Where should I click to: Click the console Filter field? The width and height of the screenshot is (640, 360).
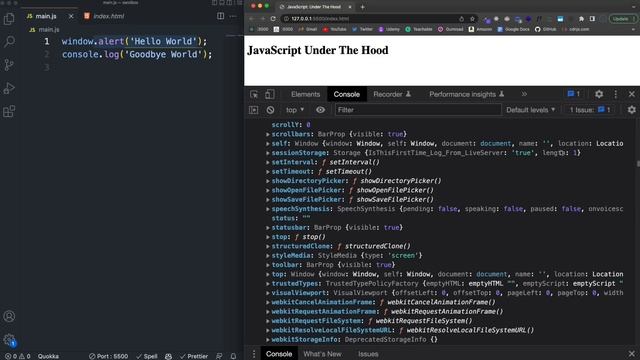coord(418,110)
